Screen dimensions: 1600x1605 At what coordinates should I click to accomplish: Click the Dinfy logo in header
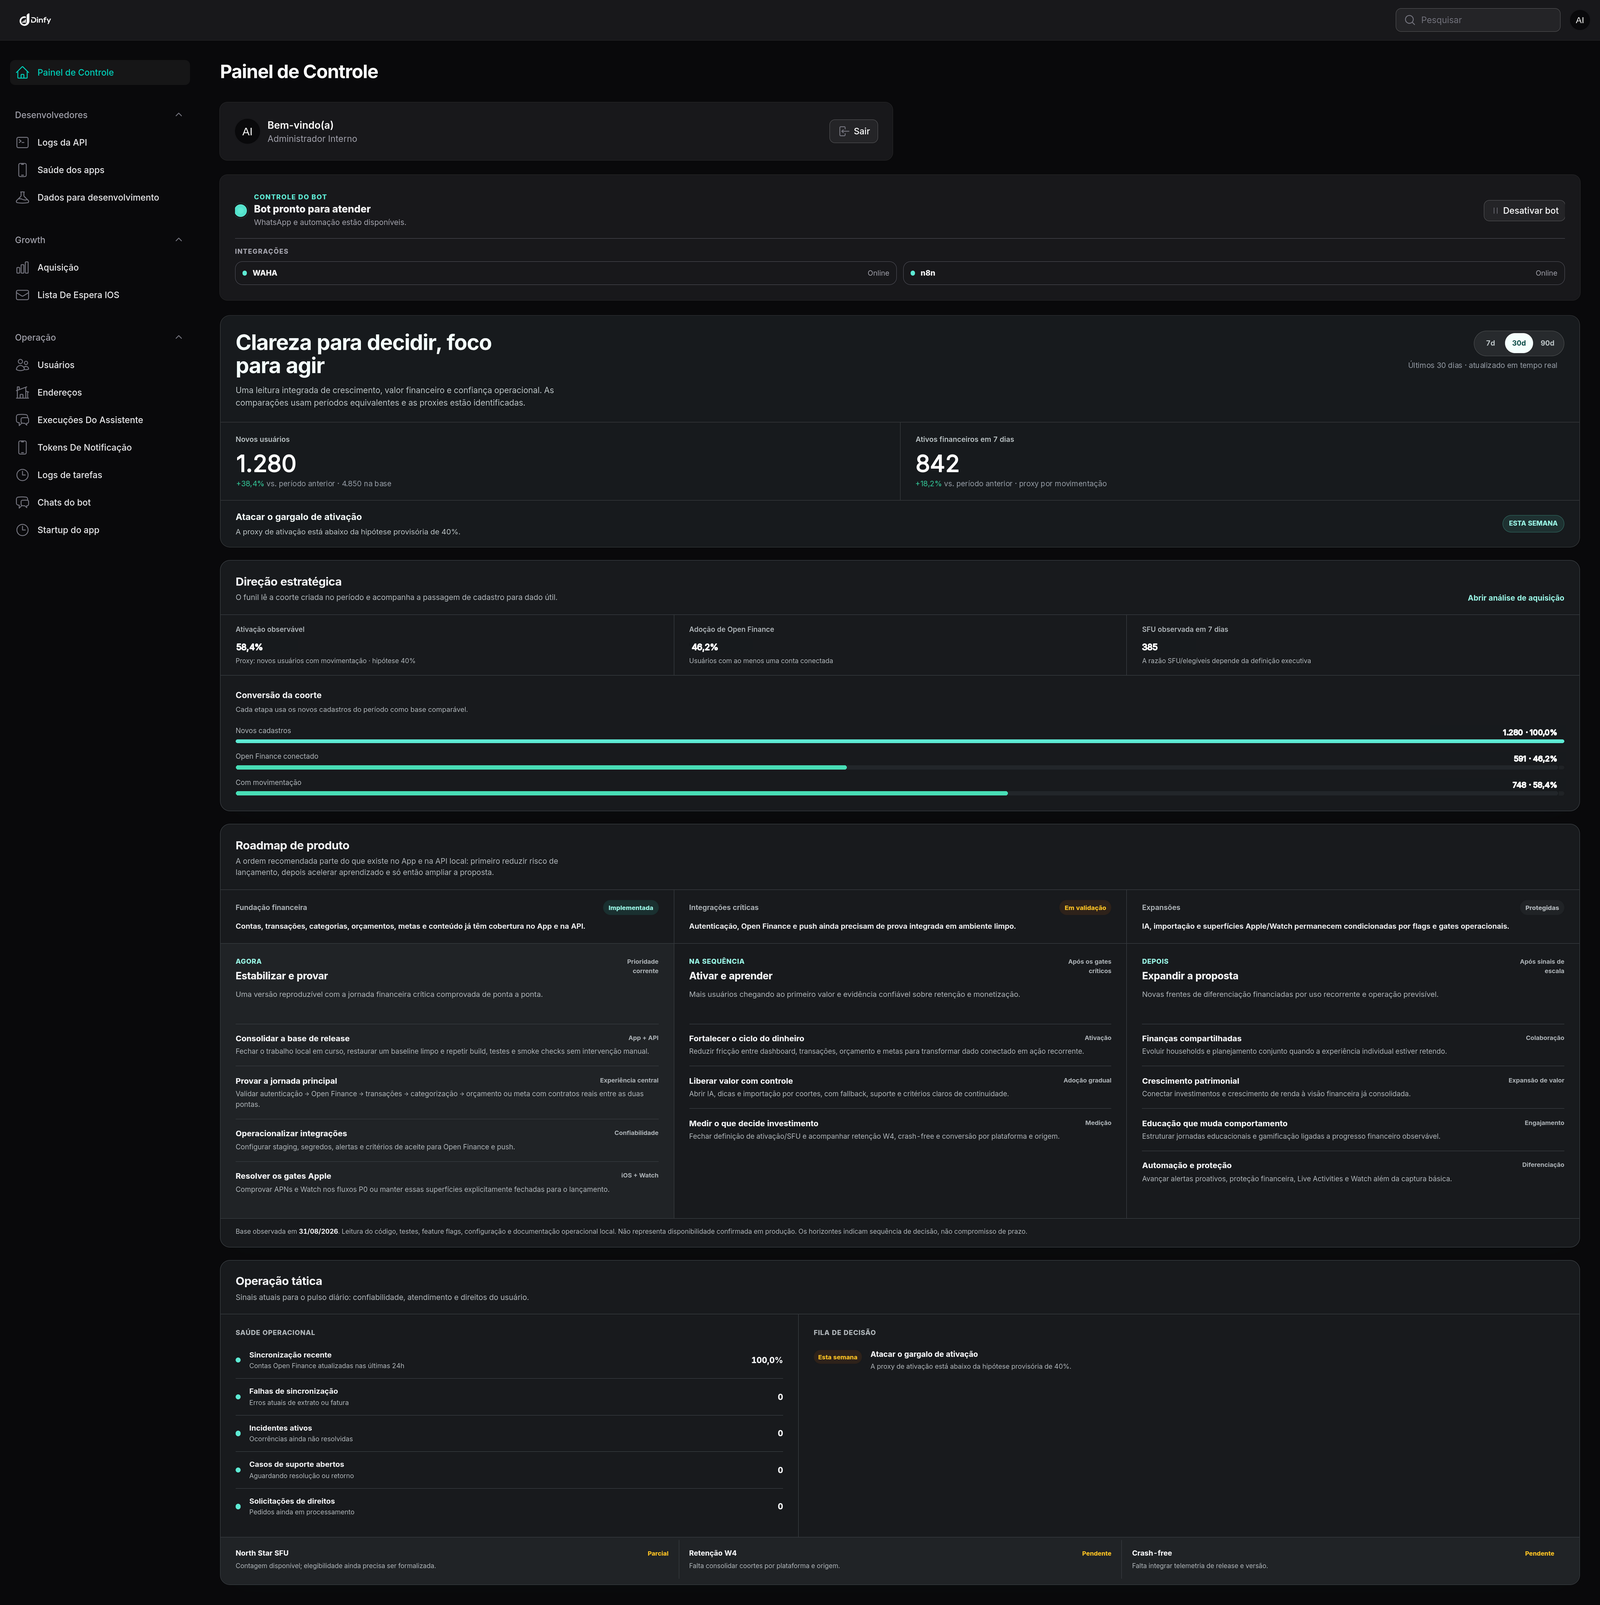tap(35, 20)
